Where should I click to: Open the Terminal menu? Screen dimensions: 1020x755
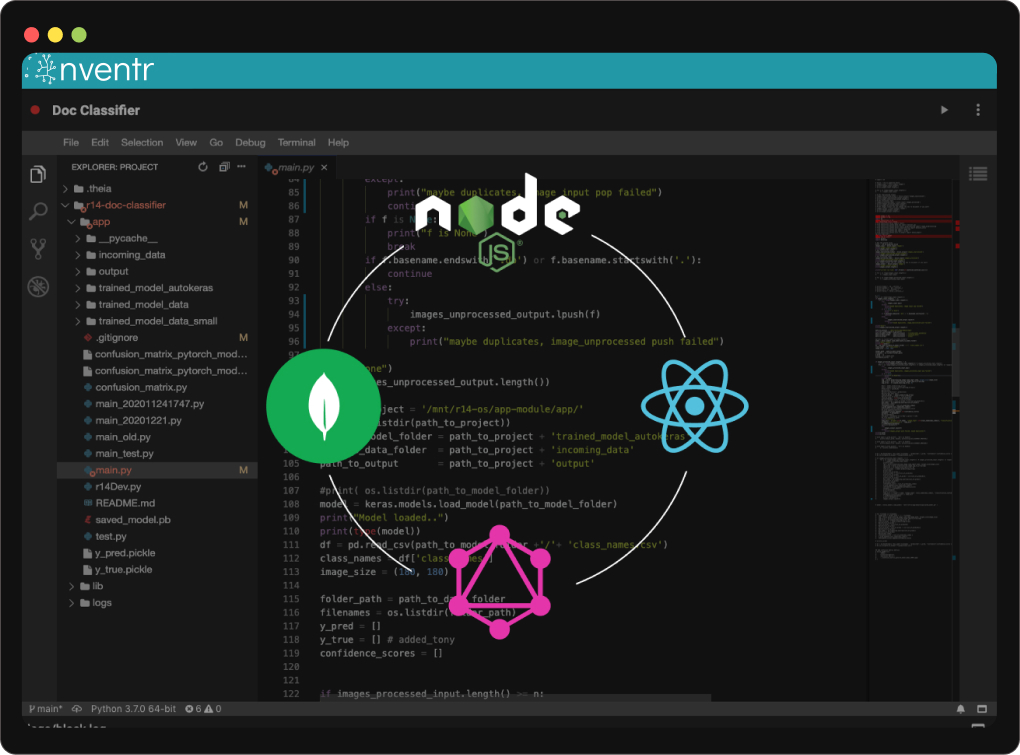point(297,142)
